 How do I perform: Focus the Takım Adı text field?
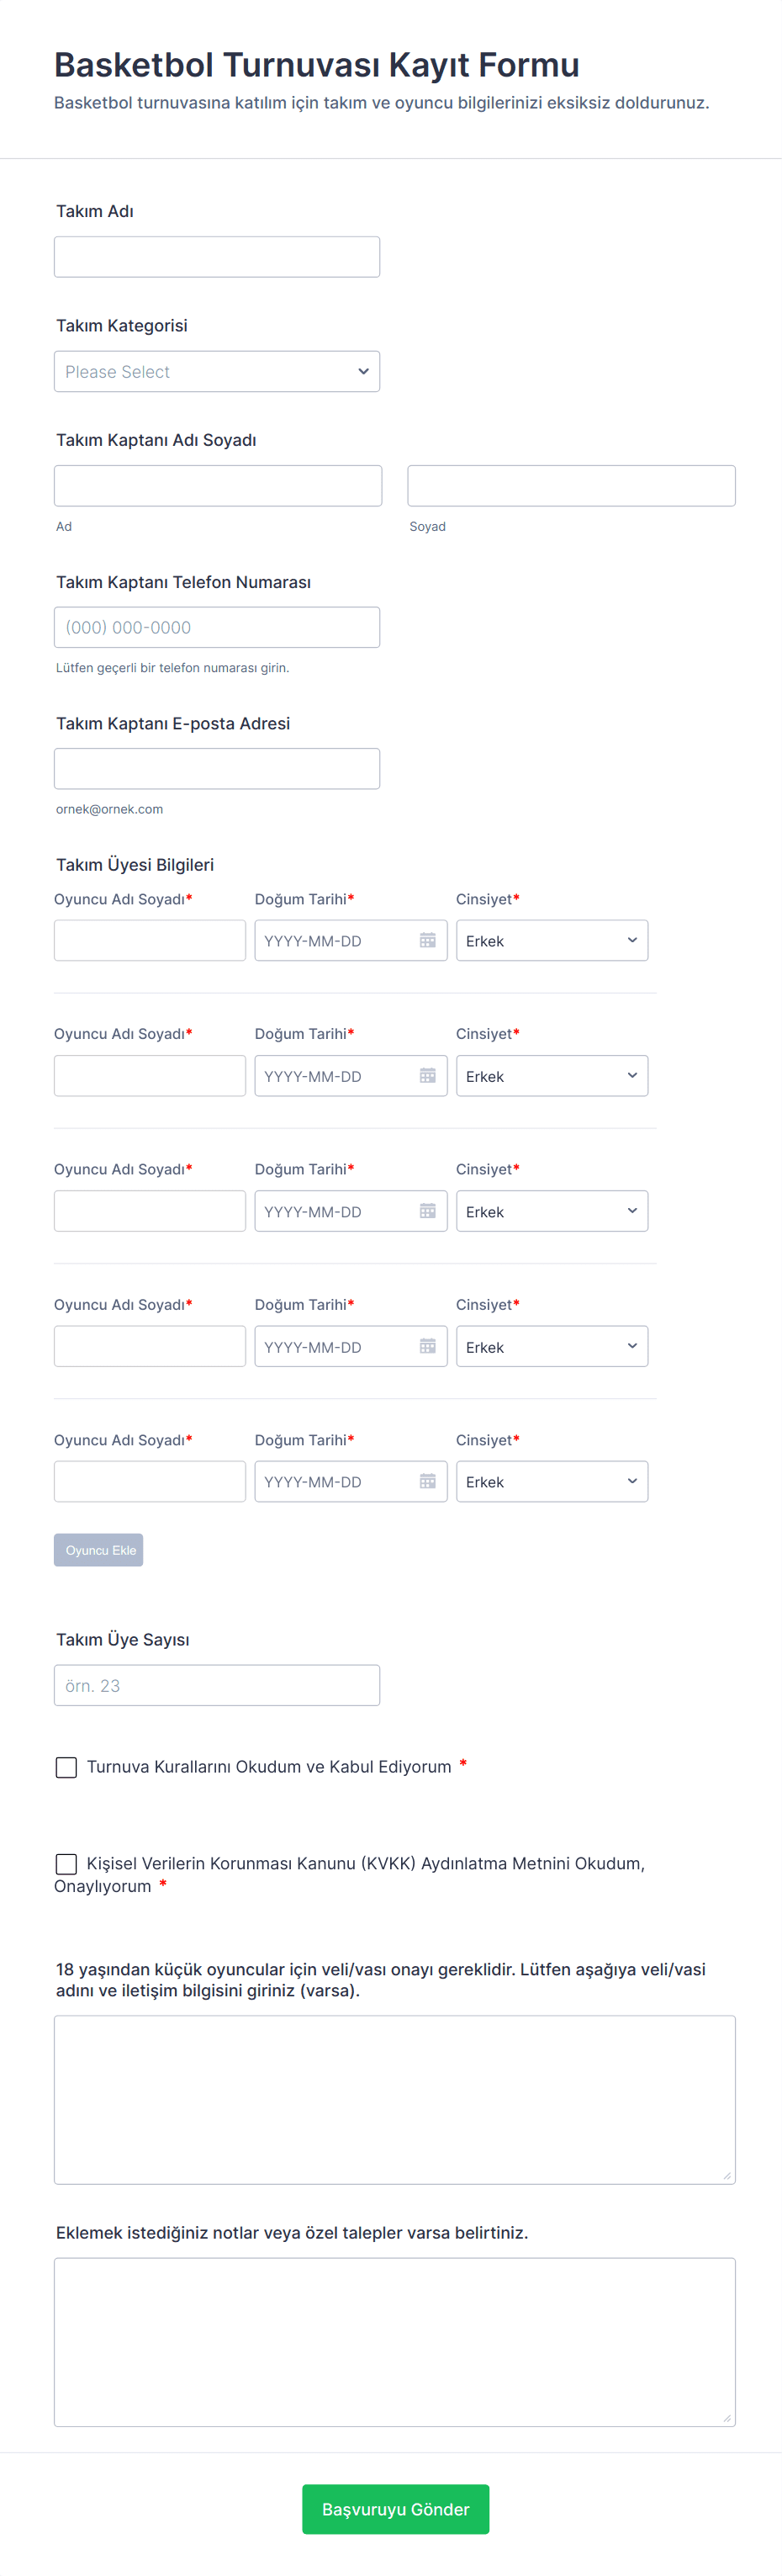click(217, 257)
